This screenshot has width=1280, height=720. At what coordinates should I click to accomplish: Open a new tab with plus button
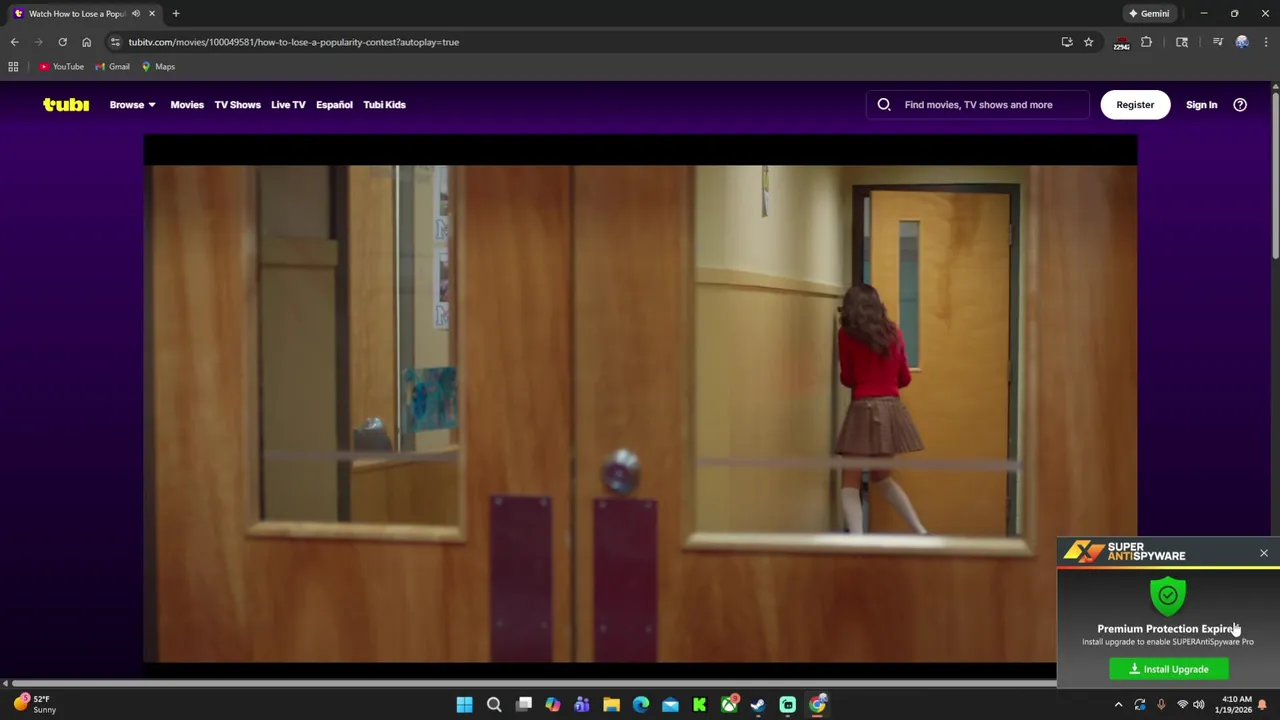point(176,14)
